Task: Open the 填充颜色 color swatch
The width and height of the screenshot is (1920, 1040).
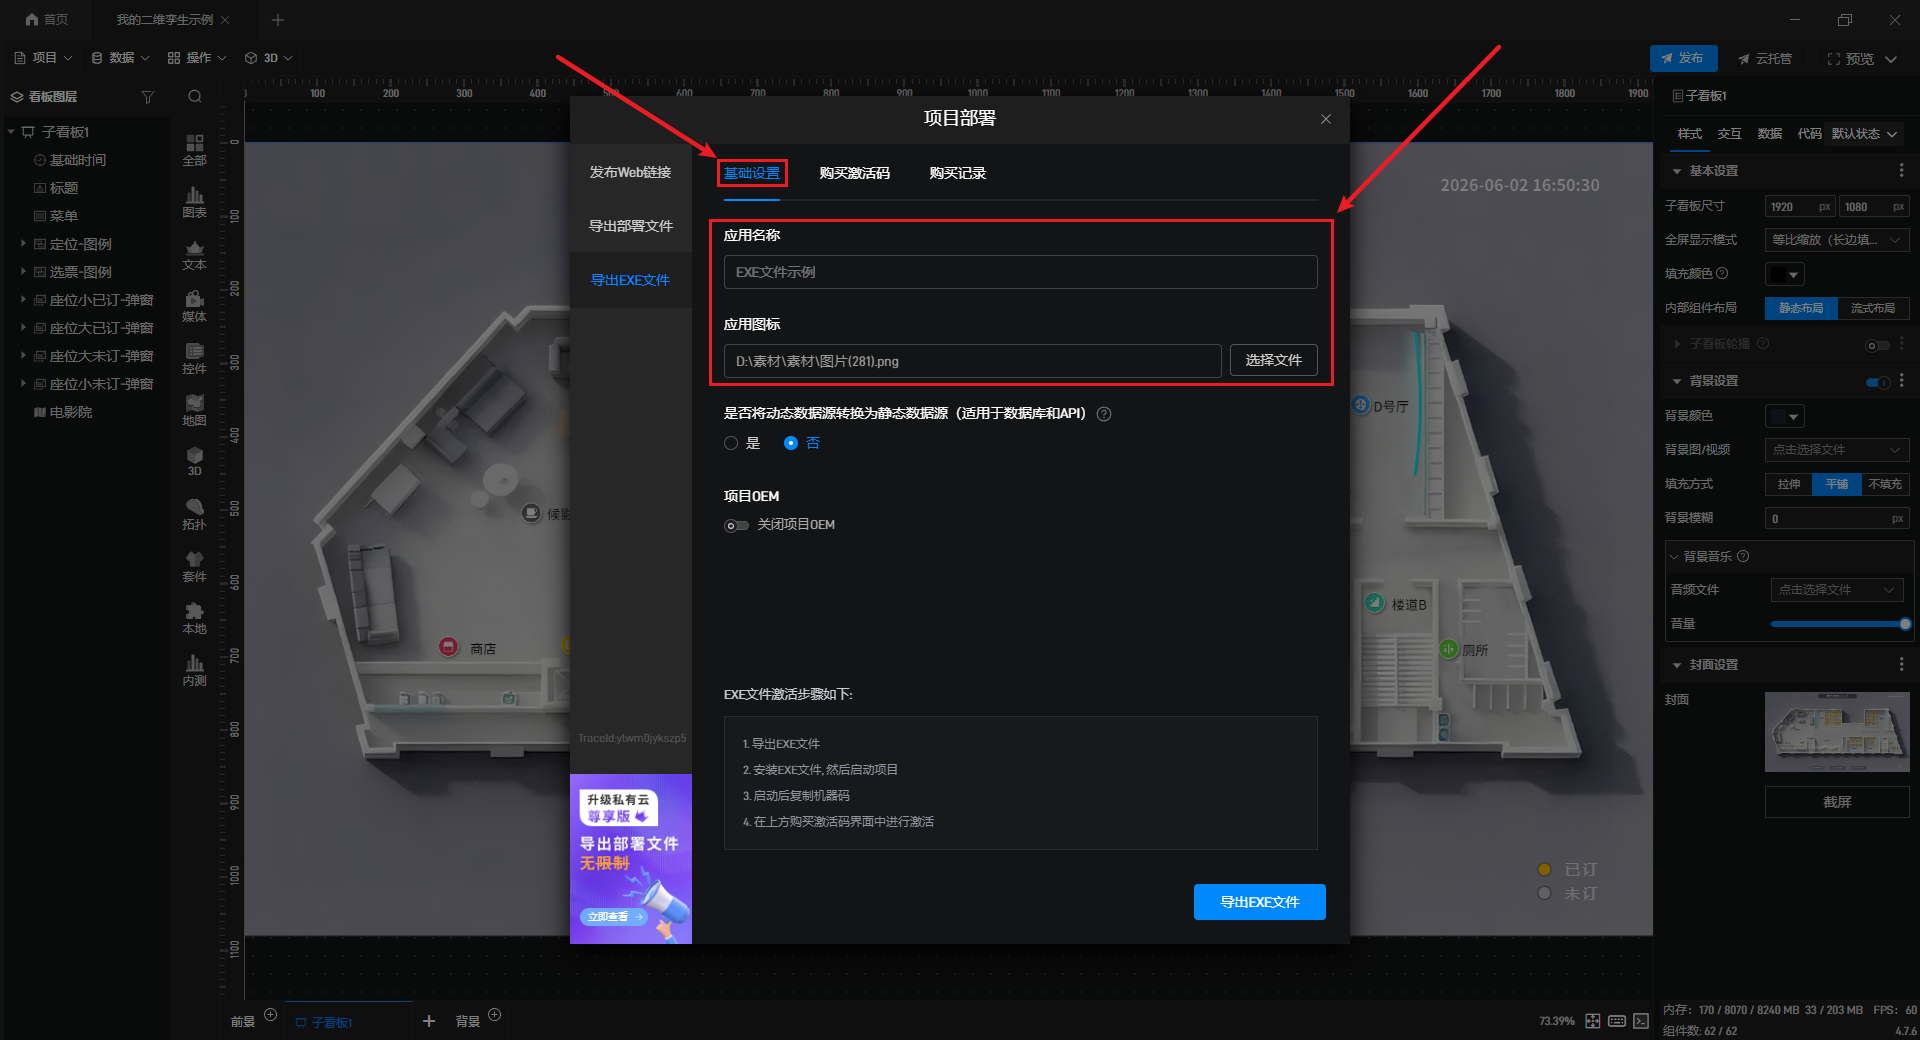Action: tap(1785, 274)
